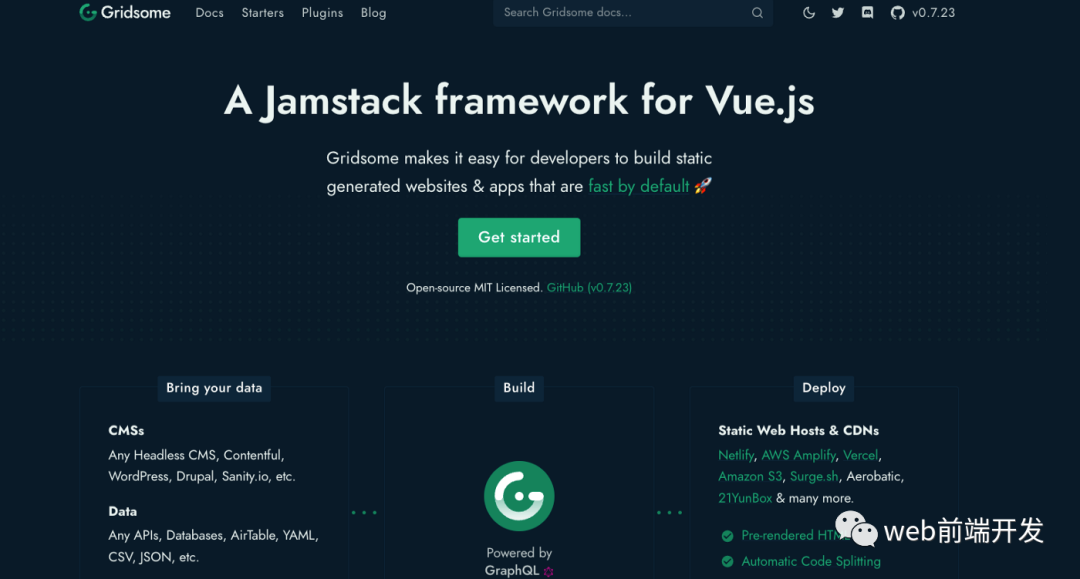The image size is (1080, 579).
Task: Open the Docs menu item
Action: (x=209, y=12)
